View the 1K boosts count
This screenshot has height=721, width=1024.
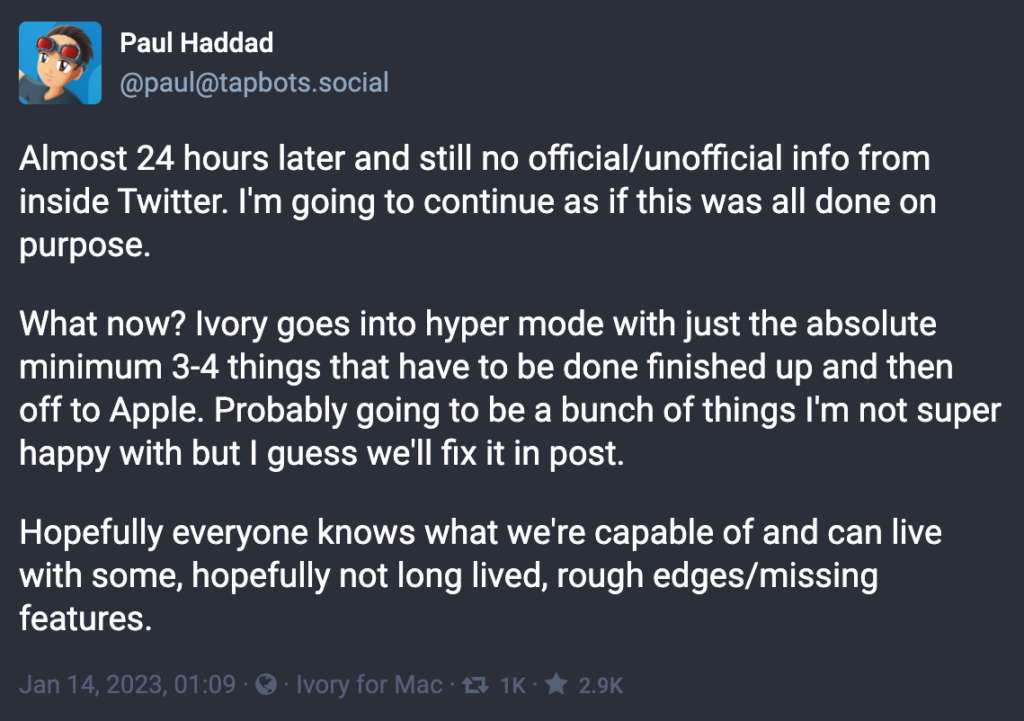click(x=513, y=685)
